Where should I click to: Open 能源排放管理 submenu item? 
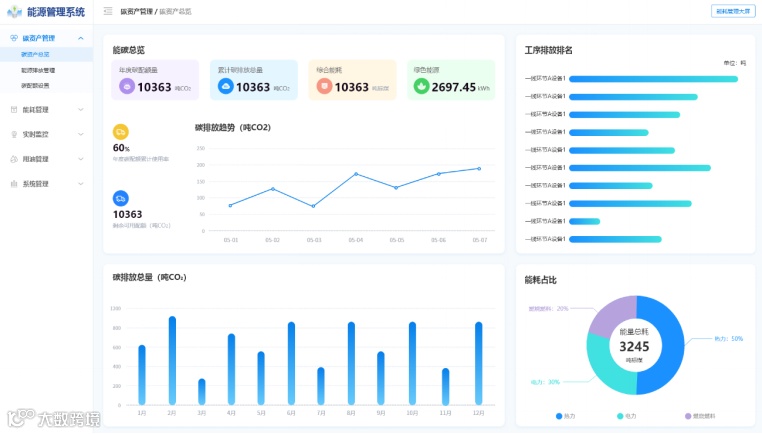pyautogui.click(x=46, y=70)
